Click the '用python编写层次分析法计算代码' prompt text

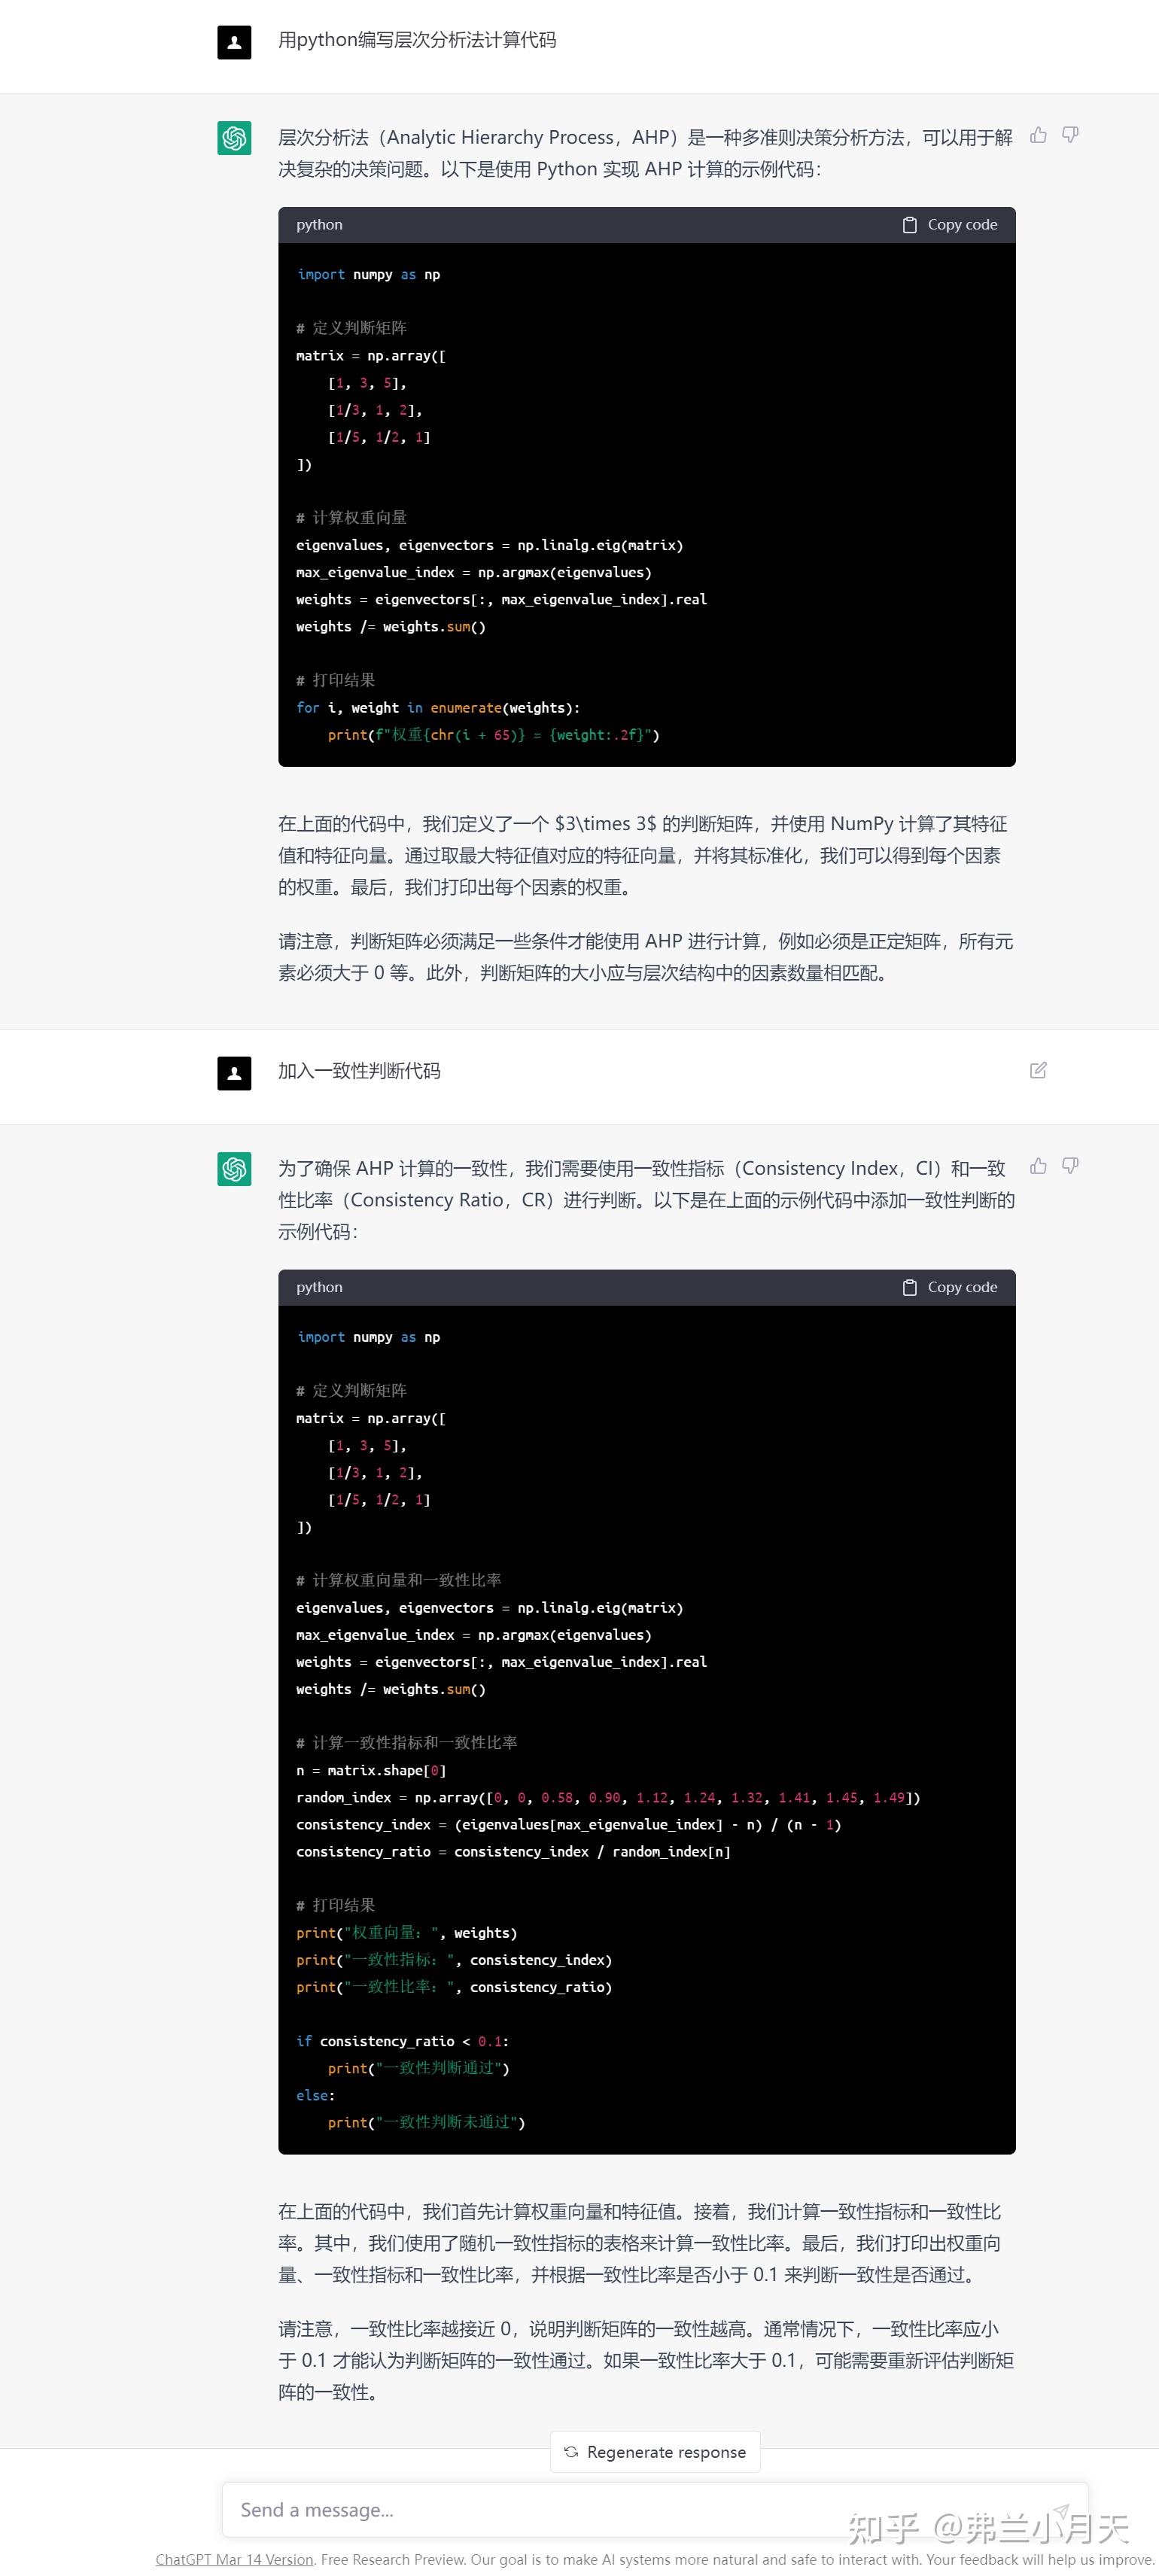pos(417,40)
